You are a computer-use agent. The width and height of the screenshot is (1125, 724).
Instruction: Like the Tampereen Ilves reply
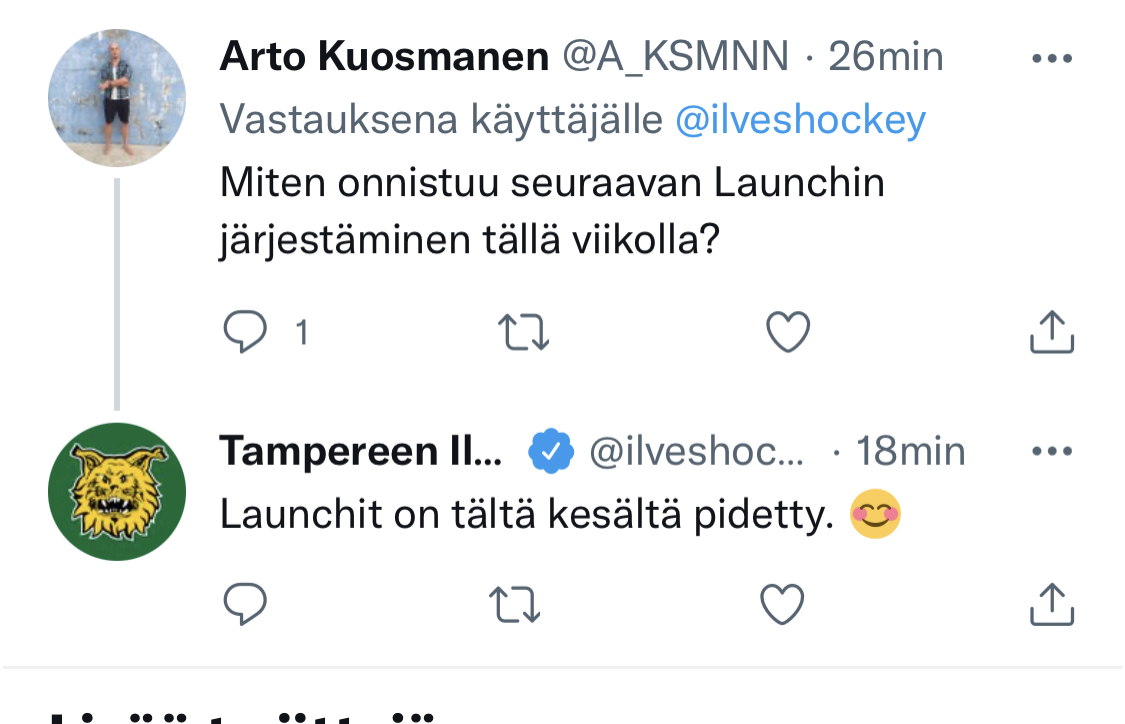(x=782, y=604)
